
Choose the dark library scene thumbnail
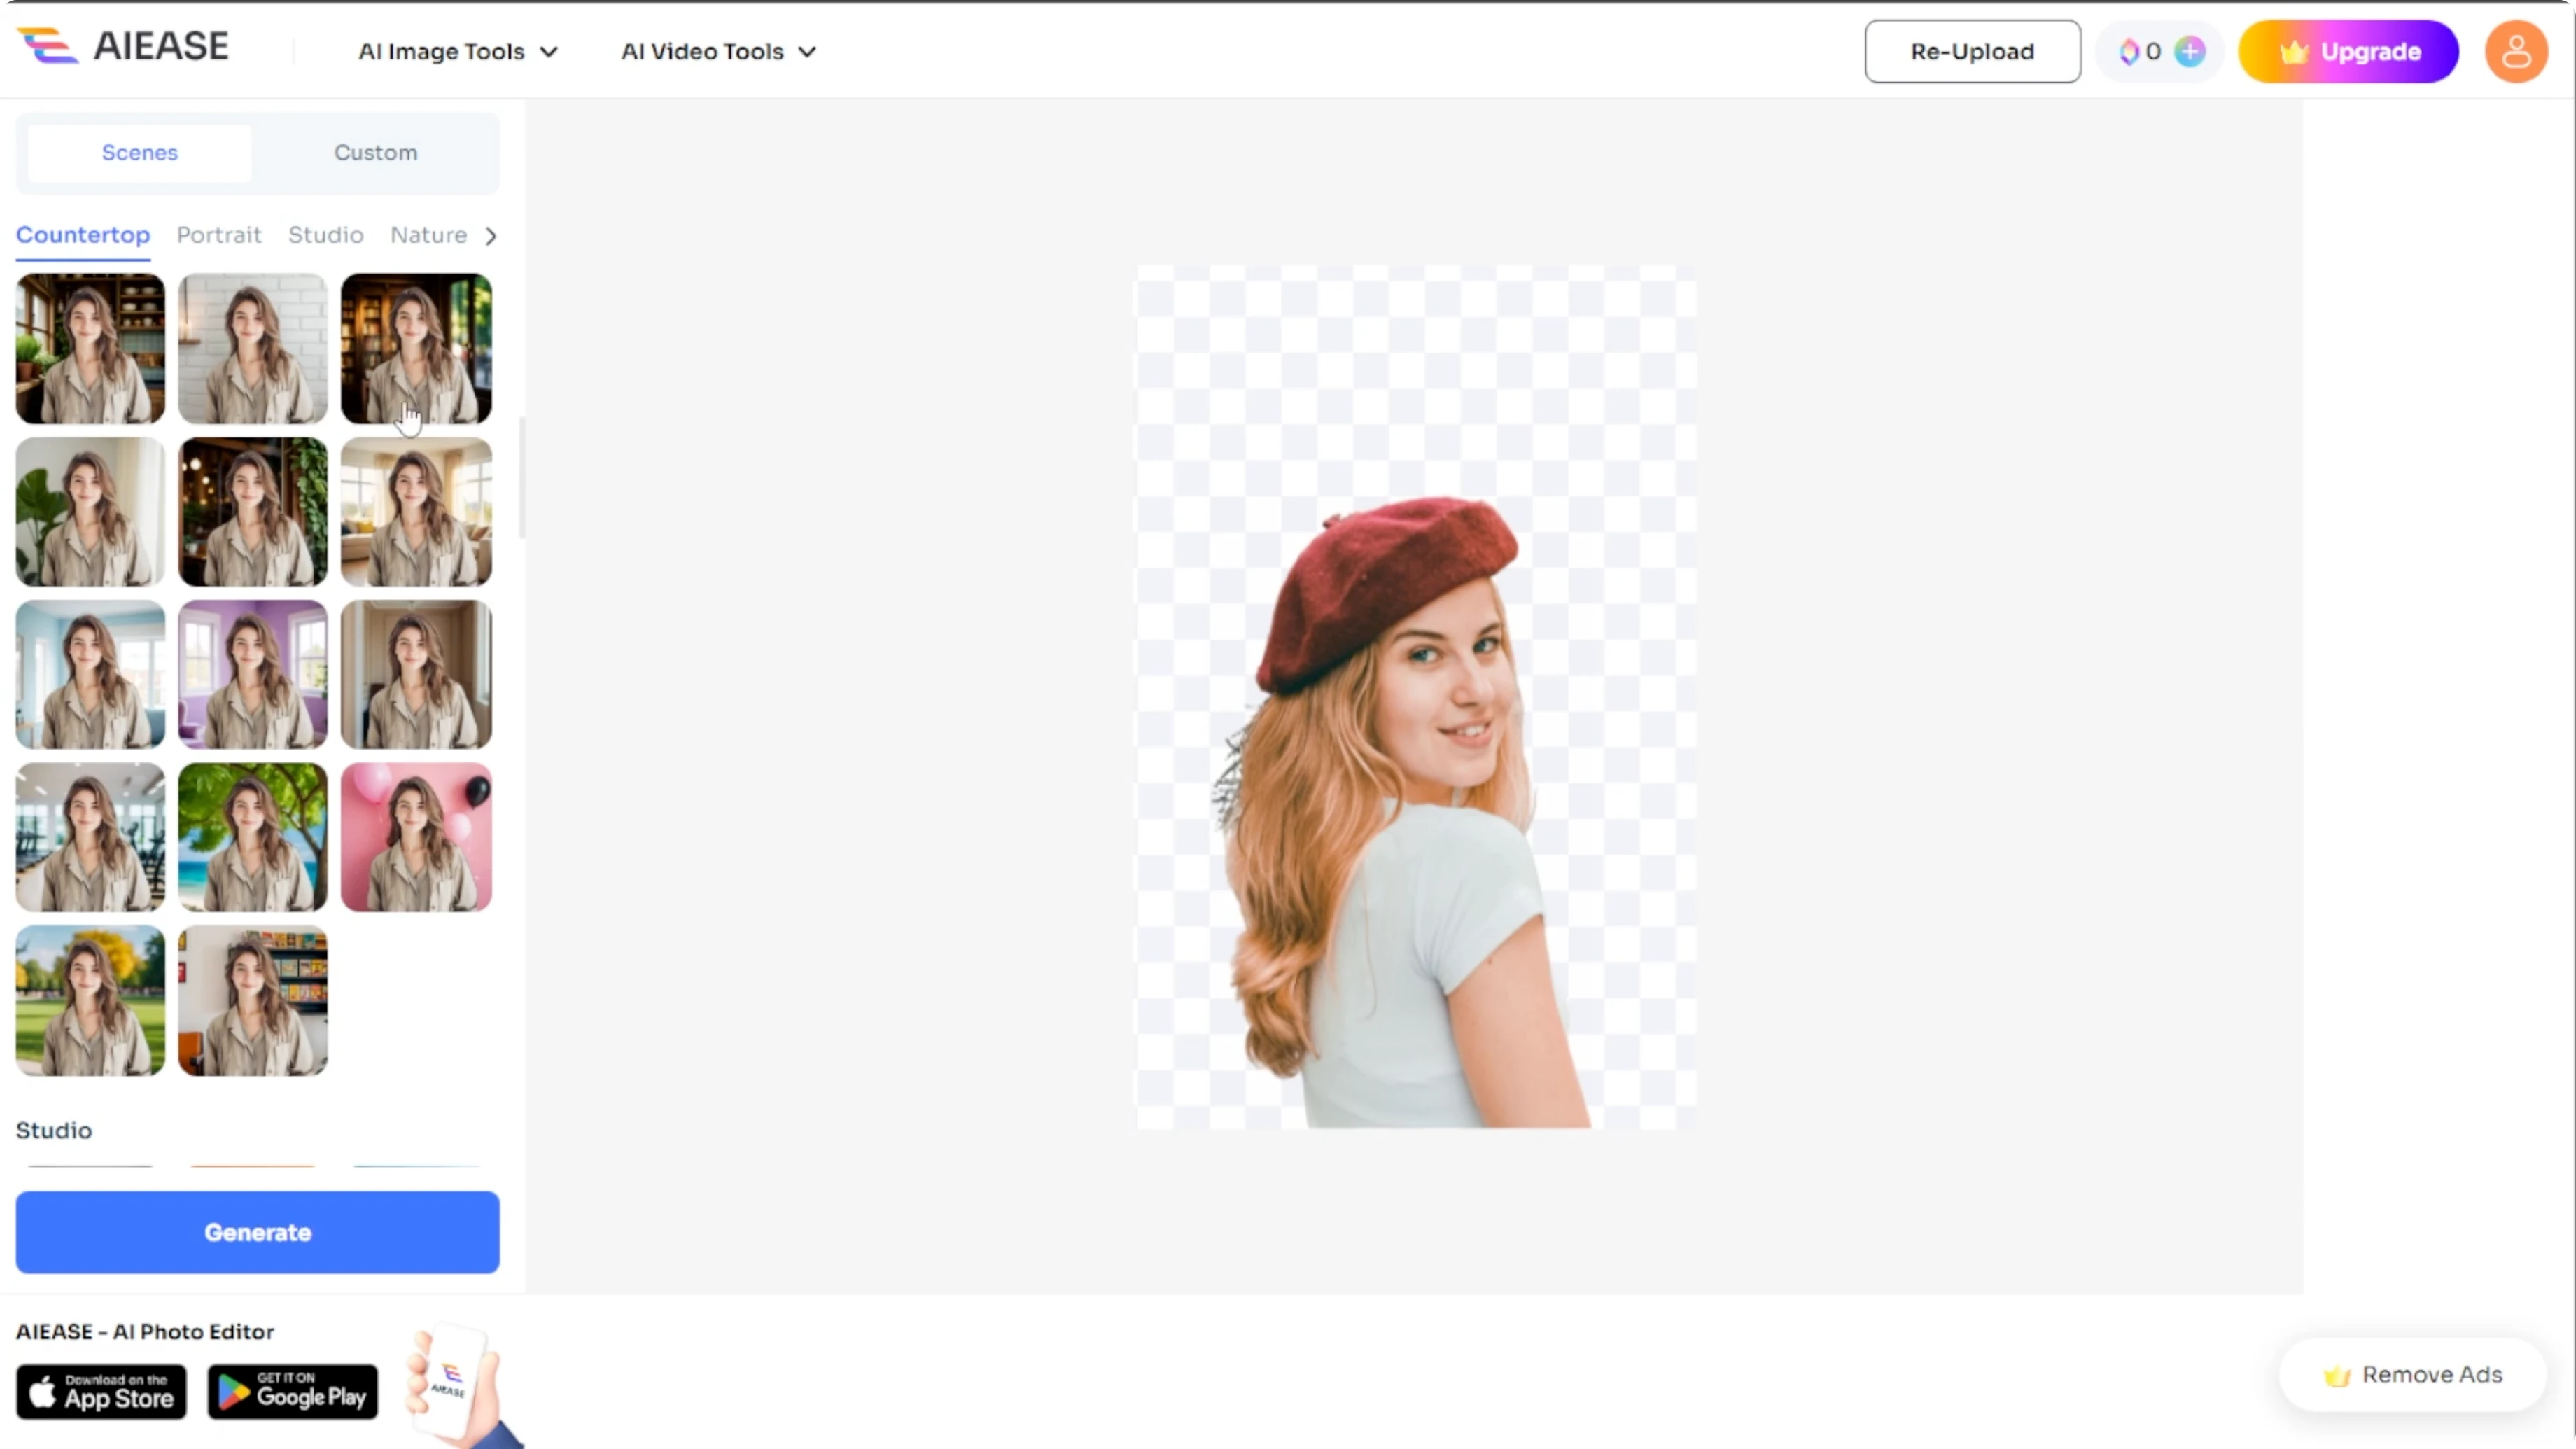(416, 348)
